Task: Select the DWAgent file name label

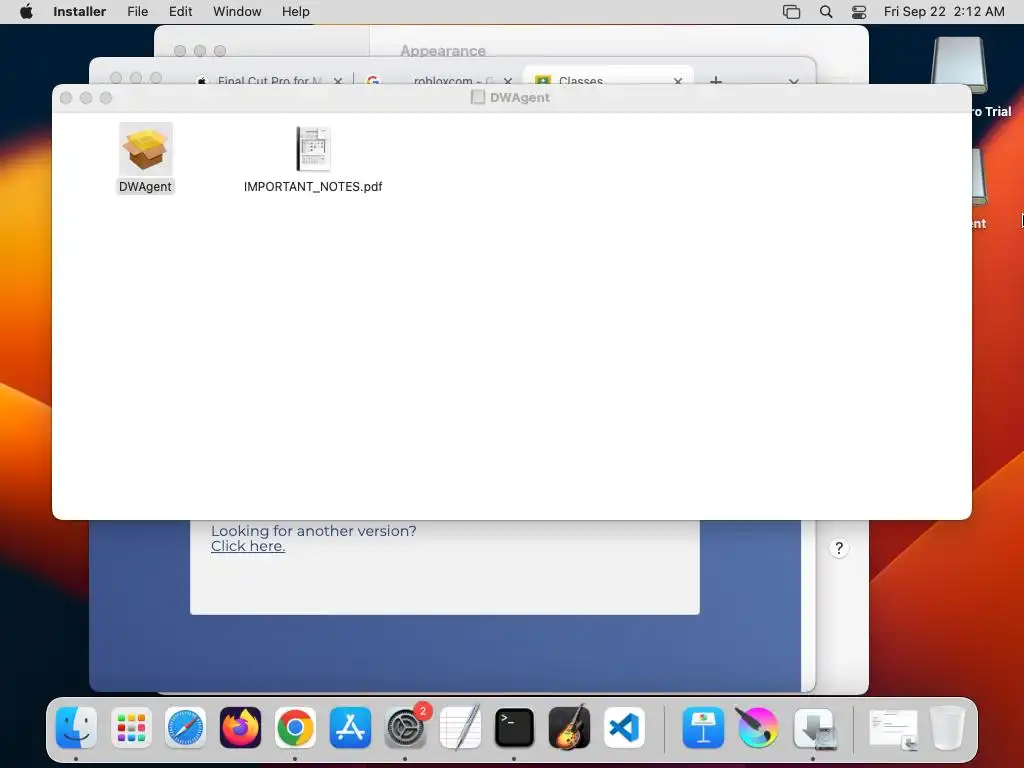Action: pos(145,187)
